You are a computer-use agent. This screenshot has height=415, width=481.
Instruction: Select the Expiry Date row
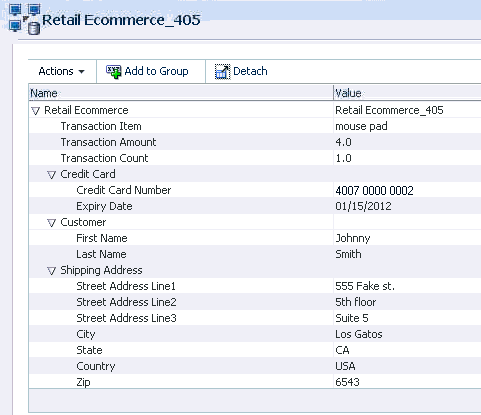(x=255, y=206)
